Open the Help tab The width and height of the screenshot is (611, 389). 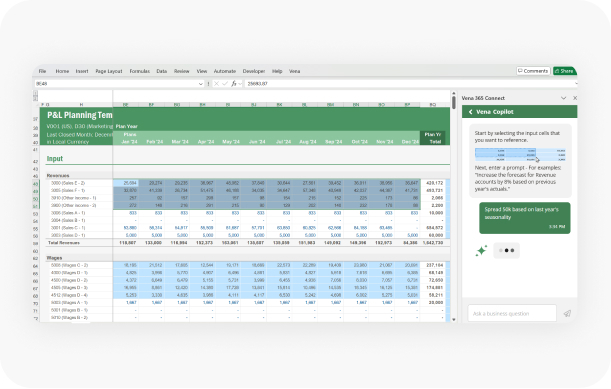[277, 71]
